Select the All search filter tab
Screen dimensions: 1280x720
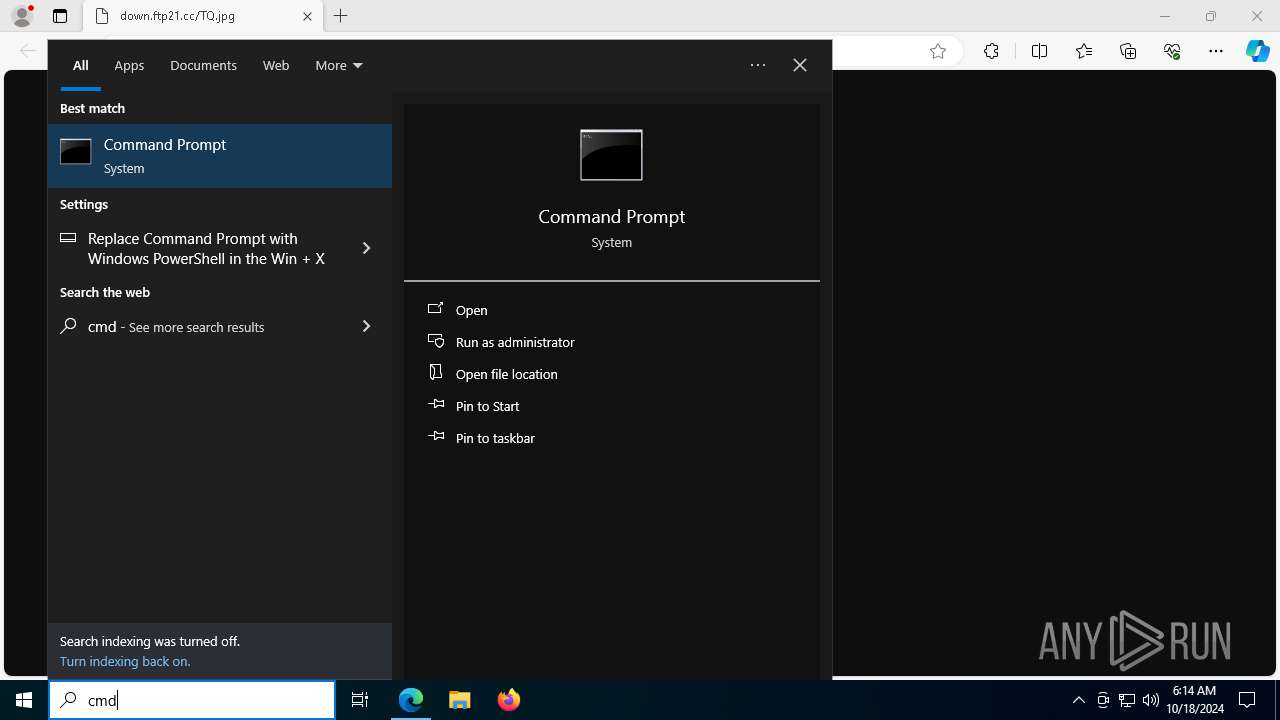point(81,65)
